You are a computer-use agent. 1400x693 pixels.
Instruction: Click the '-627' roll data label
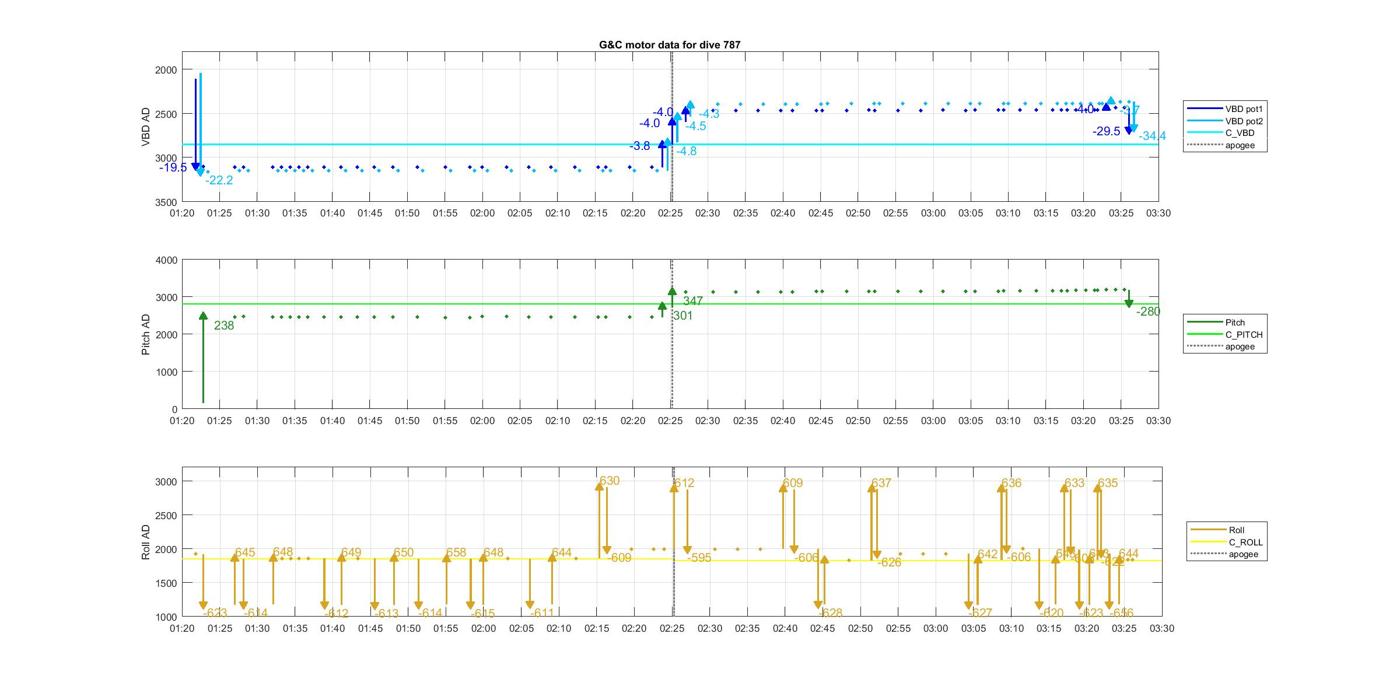(x=981, y=614)
